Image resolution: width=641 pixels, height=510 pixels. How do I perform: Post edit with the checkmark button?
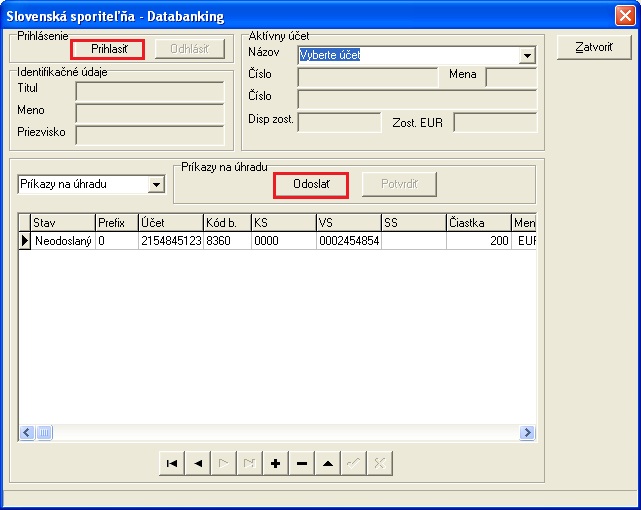(x=353, y=463)
